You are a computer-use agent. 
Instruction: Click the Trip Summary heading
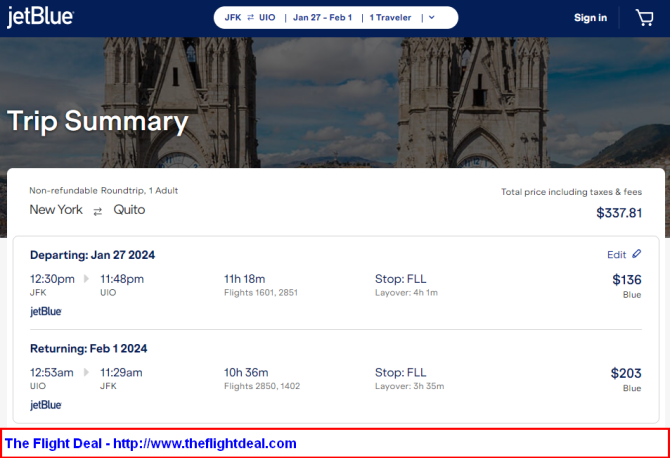pos(98,121)
